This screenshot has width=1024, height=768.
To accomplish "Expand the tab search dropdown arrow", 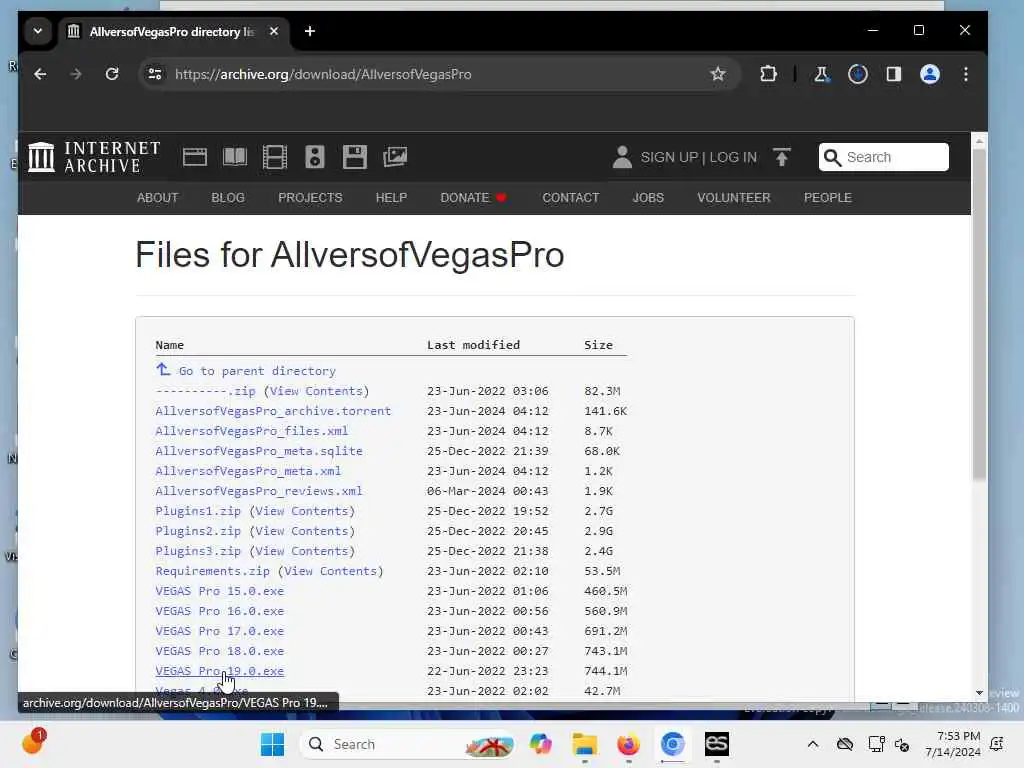I will coord(38,31).
